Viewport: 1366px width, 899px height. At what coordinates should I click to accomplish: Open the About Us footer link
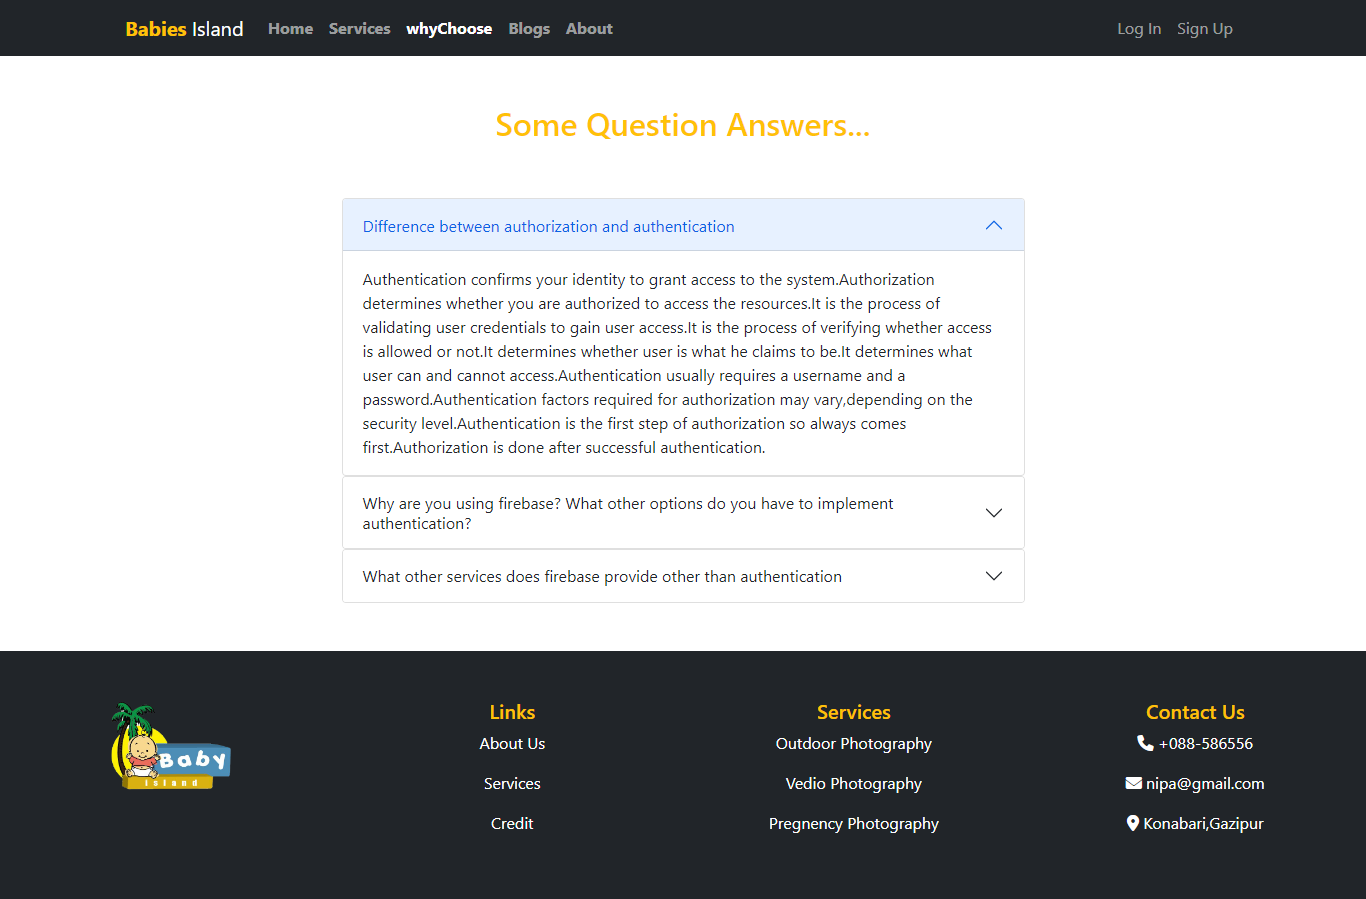[512, 743]
